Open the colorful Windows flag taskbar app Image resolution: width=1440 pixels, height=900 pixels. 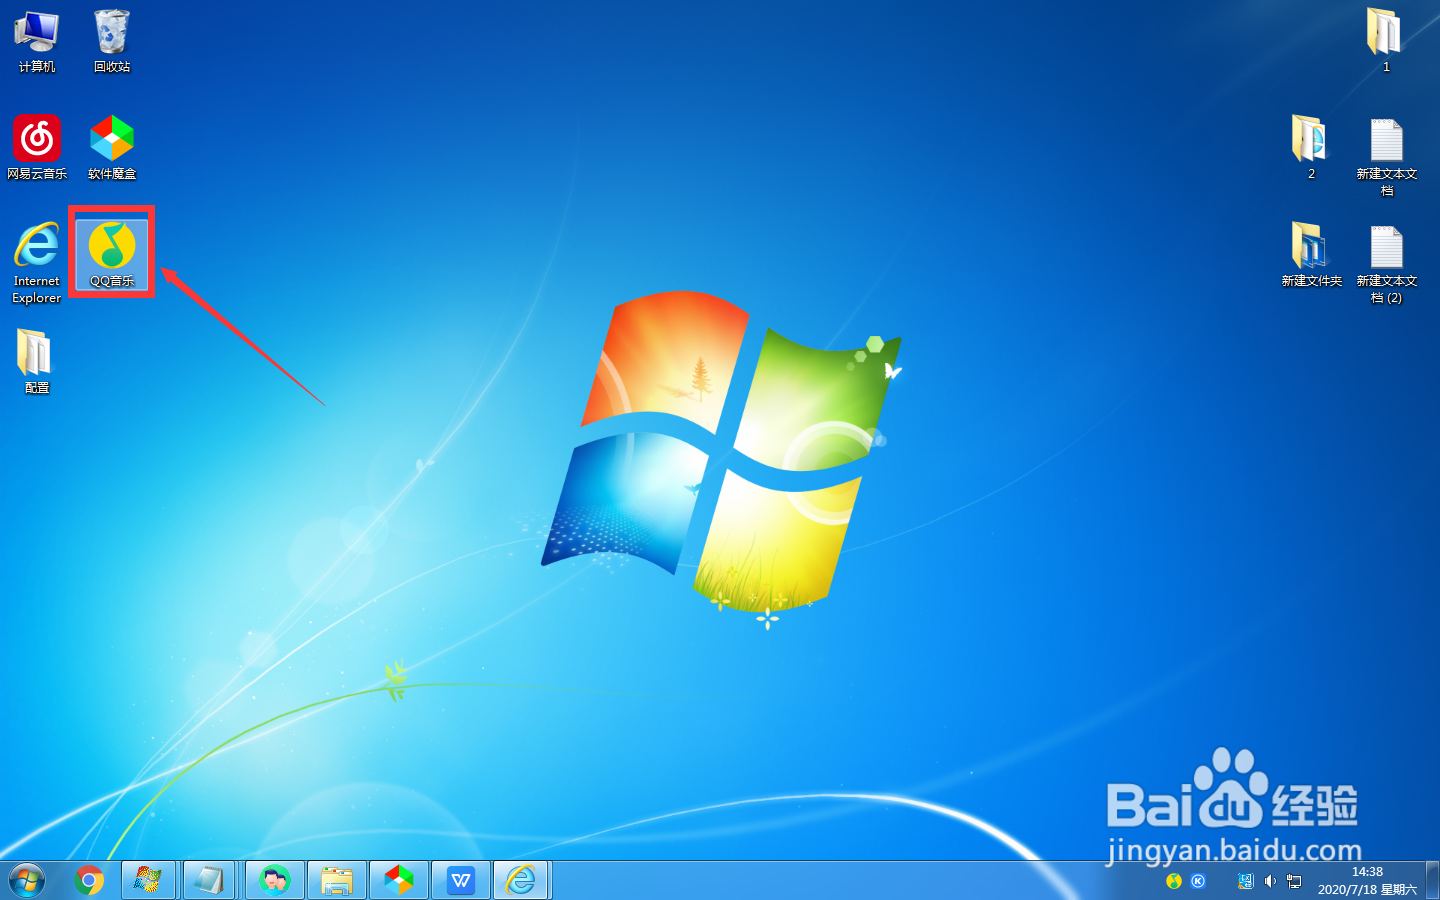(x=148, y=881)
